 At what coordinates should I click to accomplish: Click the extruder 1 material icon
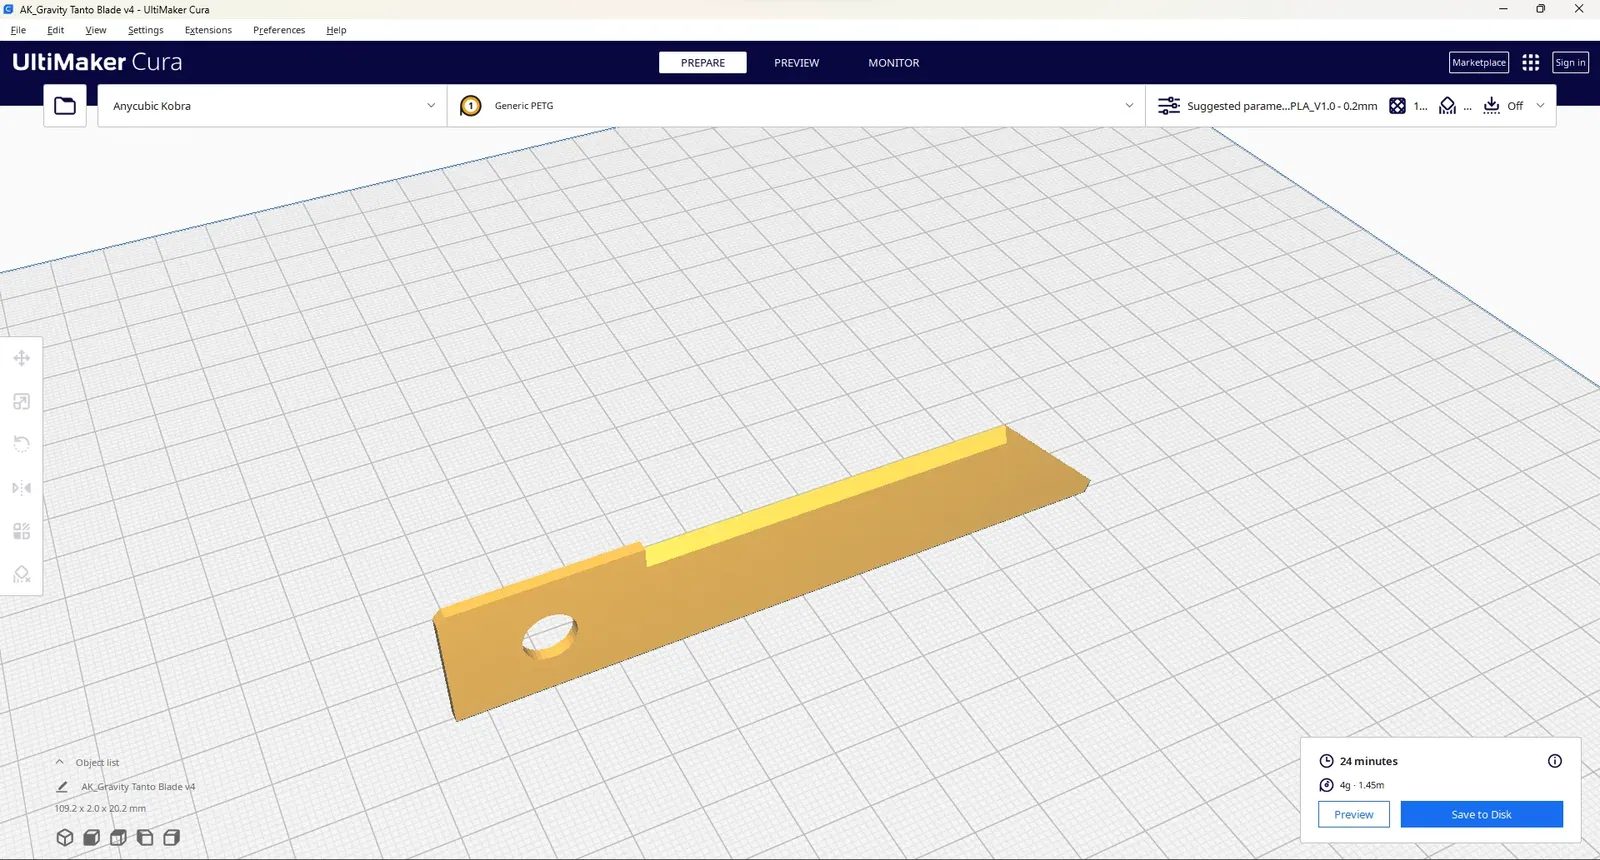pos(471,105)
